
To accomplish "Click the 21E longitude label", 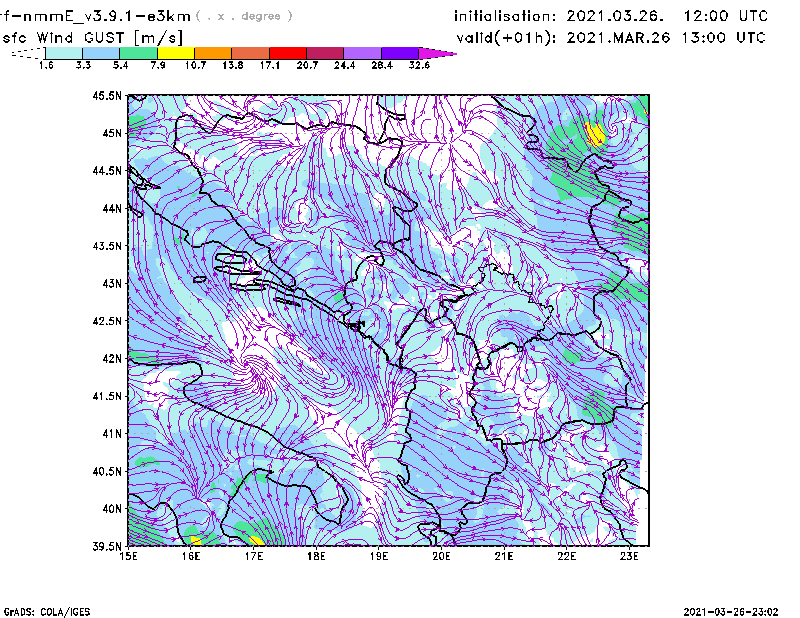I will pyautogui.click(x=504, y=556).
